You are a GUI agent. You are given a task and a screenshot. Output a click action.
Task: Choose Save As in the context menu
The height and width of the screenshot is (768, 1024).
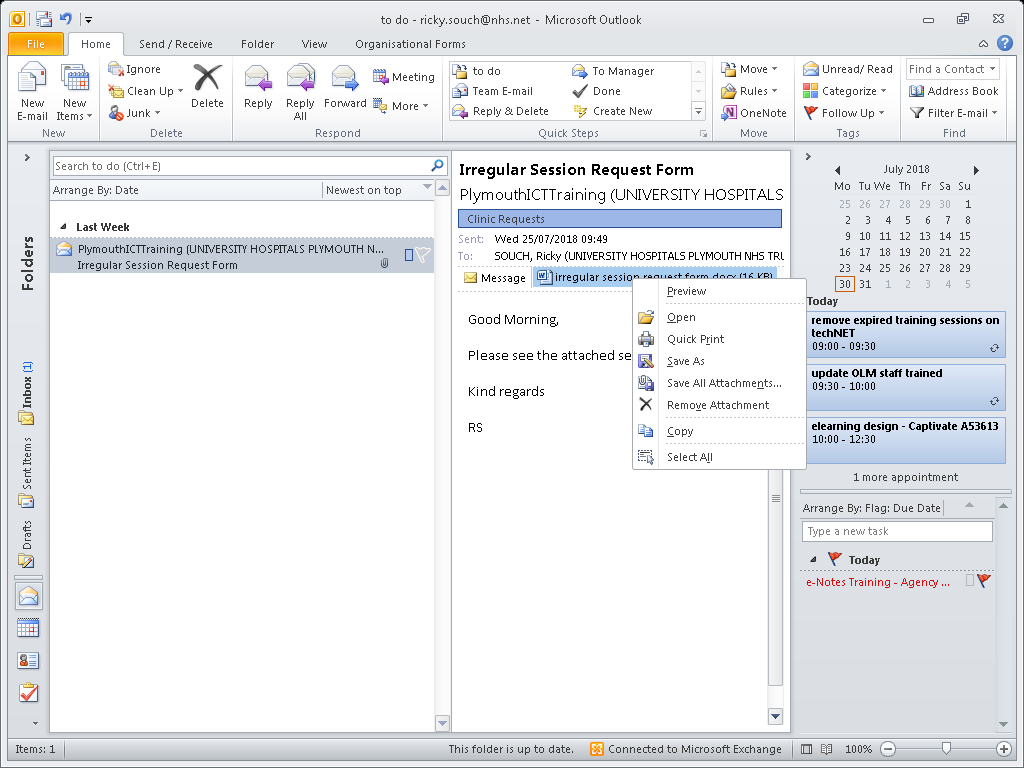tap(686, 361)
